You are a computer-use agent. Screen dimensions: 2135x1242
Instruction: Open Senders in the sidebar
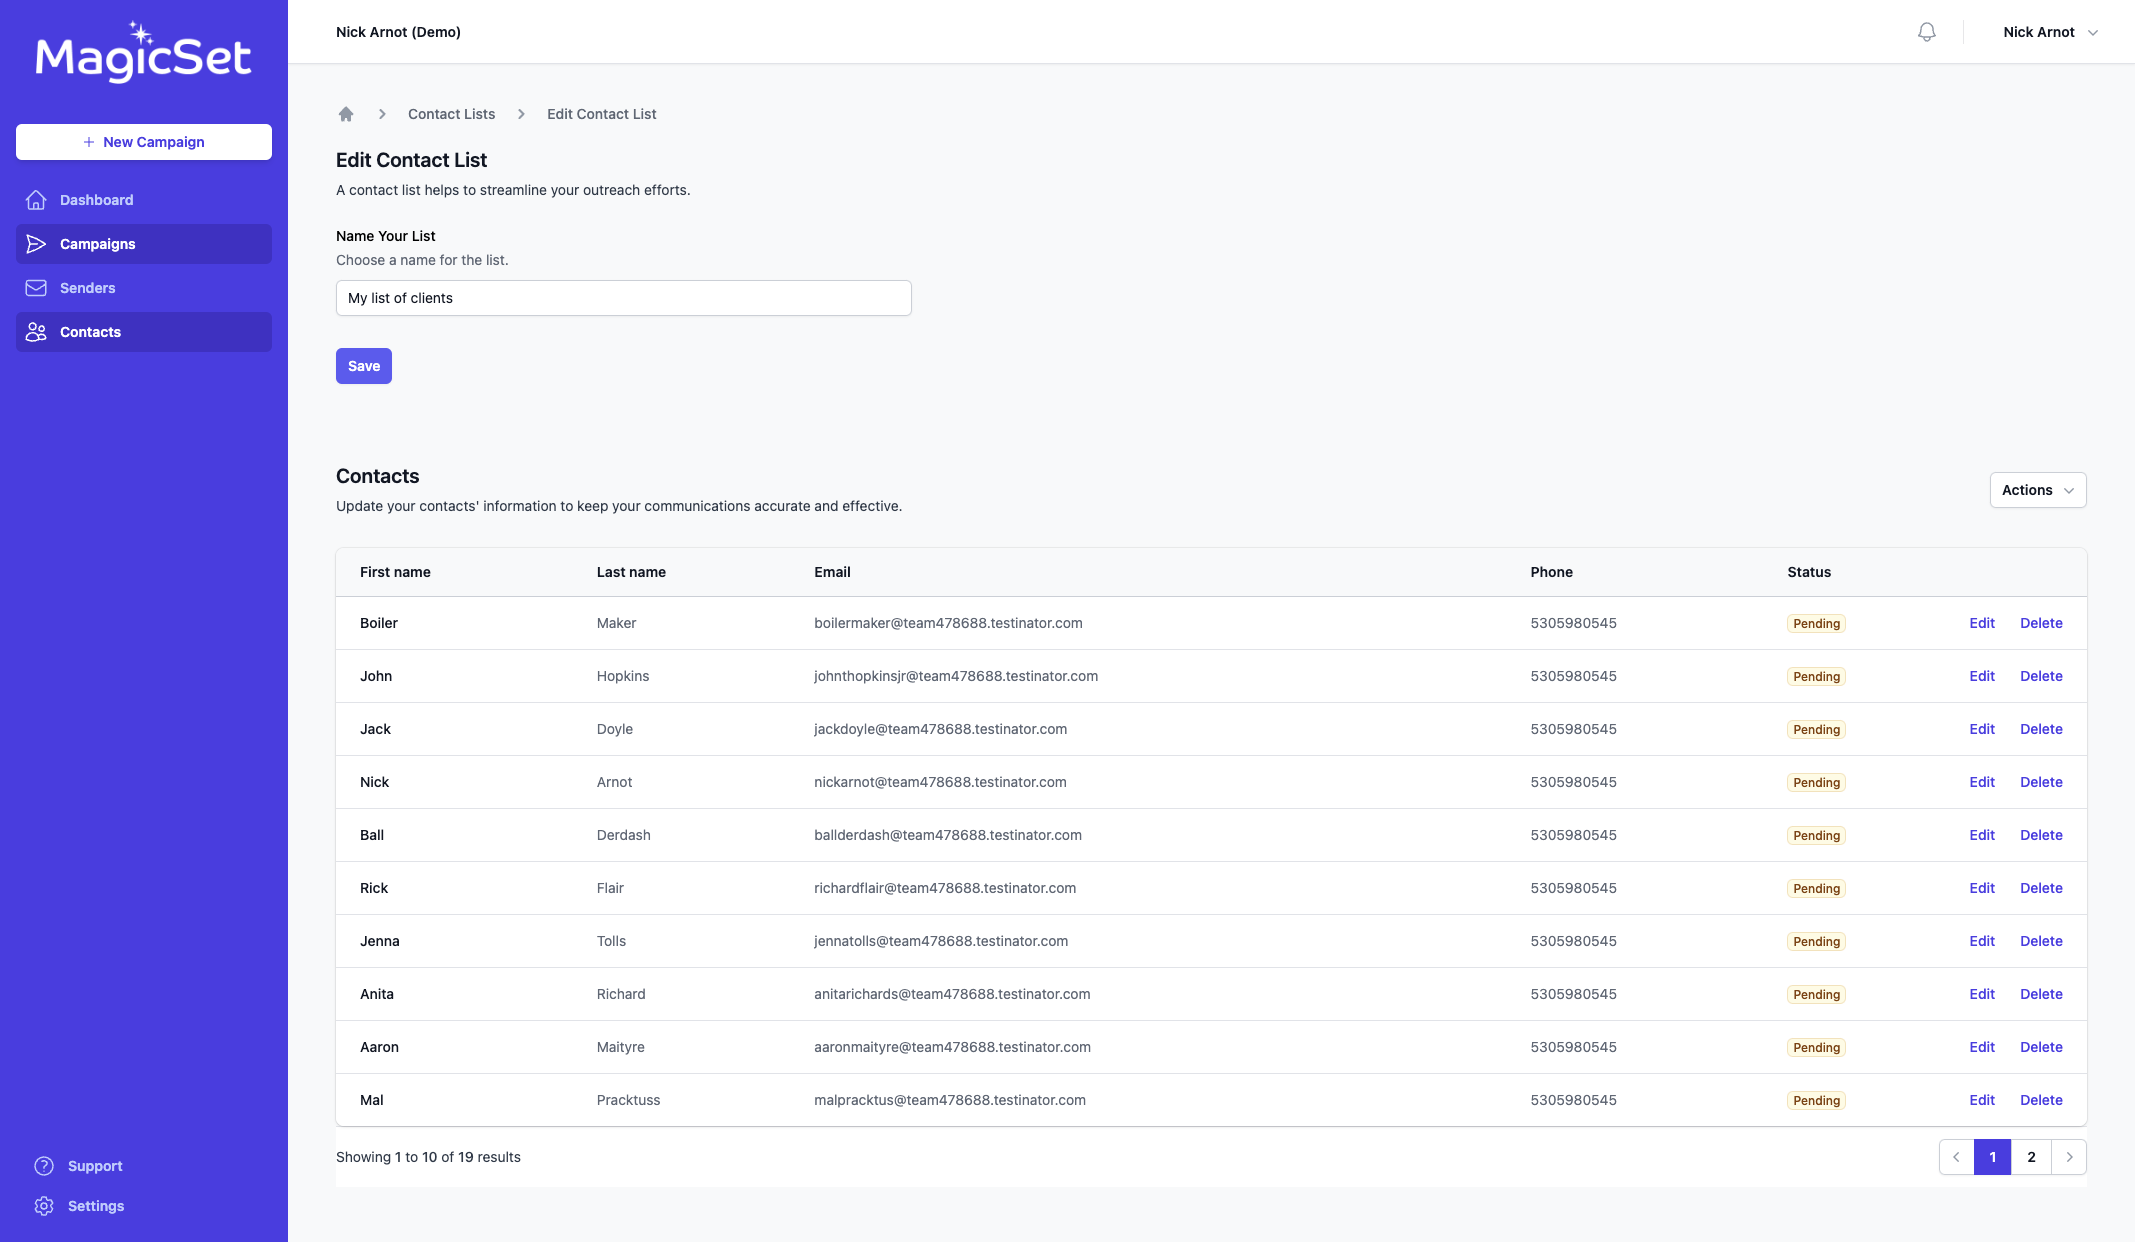pyautogui.click(x=144, y=288)
